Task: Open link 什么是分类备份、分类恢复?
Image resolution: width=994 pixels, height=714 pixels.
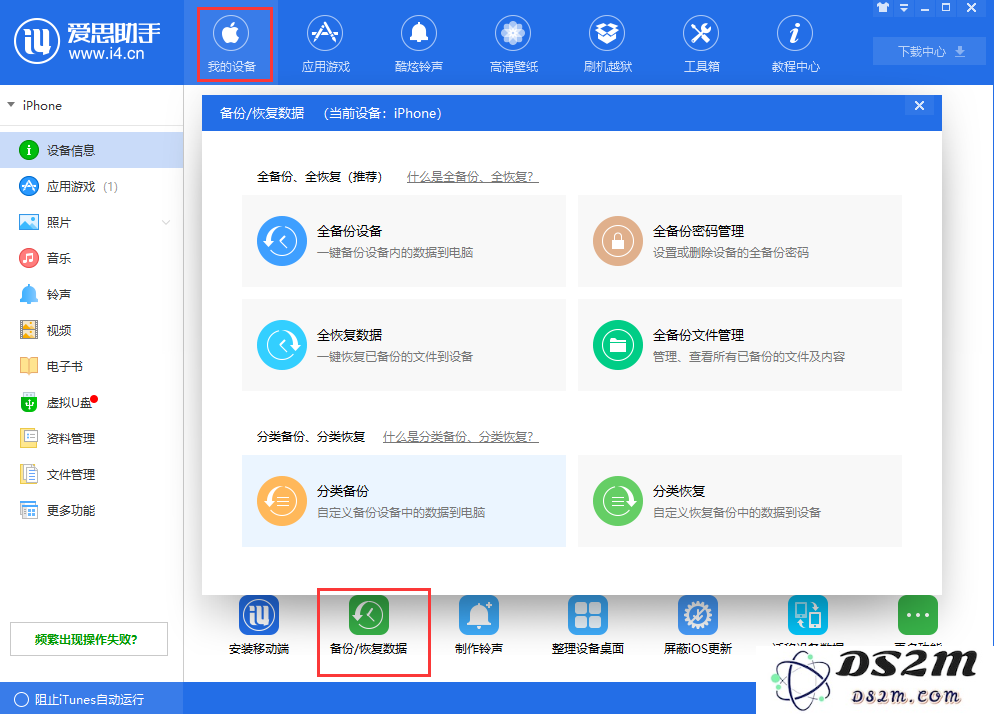Action: [x=460, y=437]
